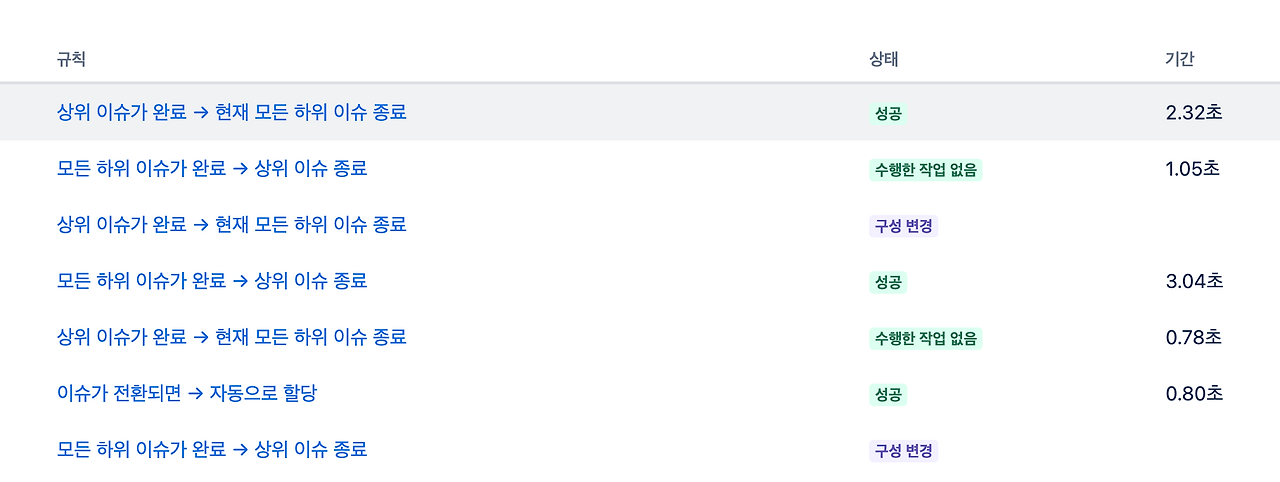Select the 1.05초 duration value
The image size is (1280, 482).
(1193, 169)
